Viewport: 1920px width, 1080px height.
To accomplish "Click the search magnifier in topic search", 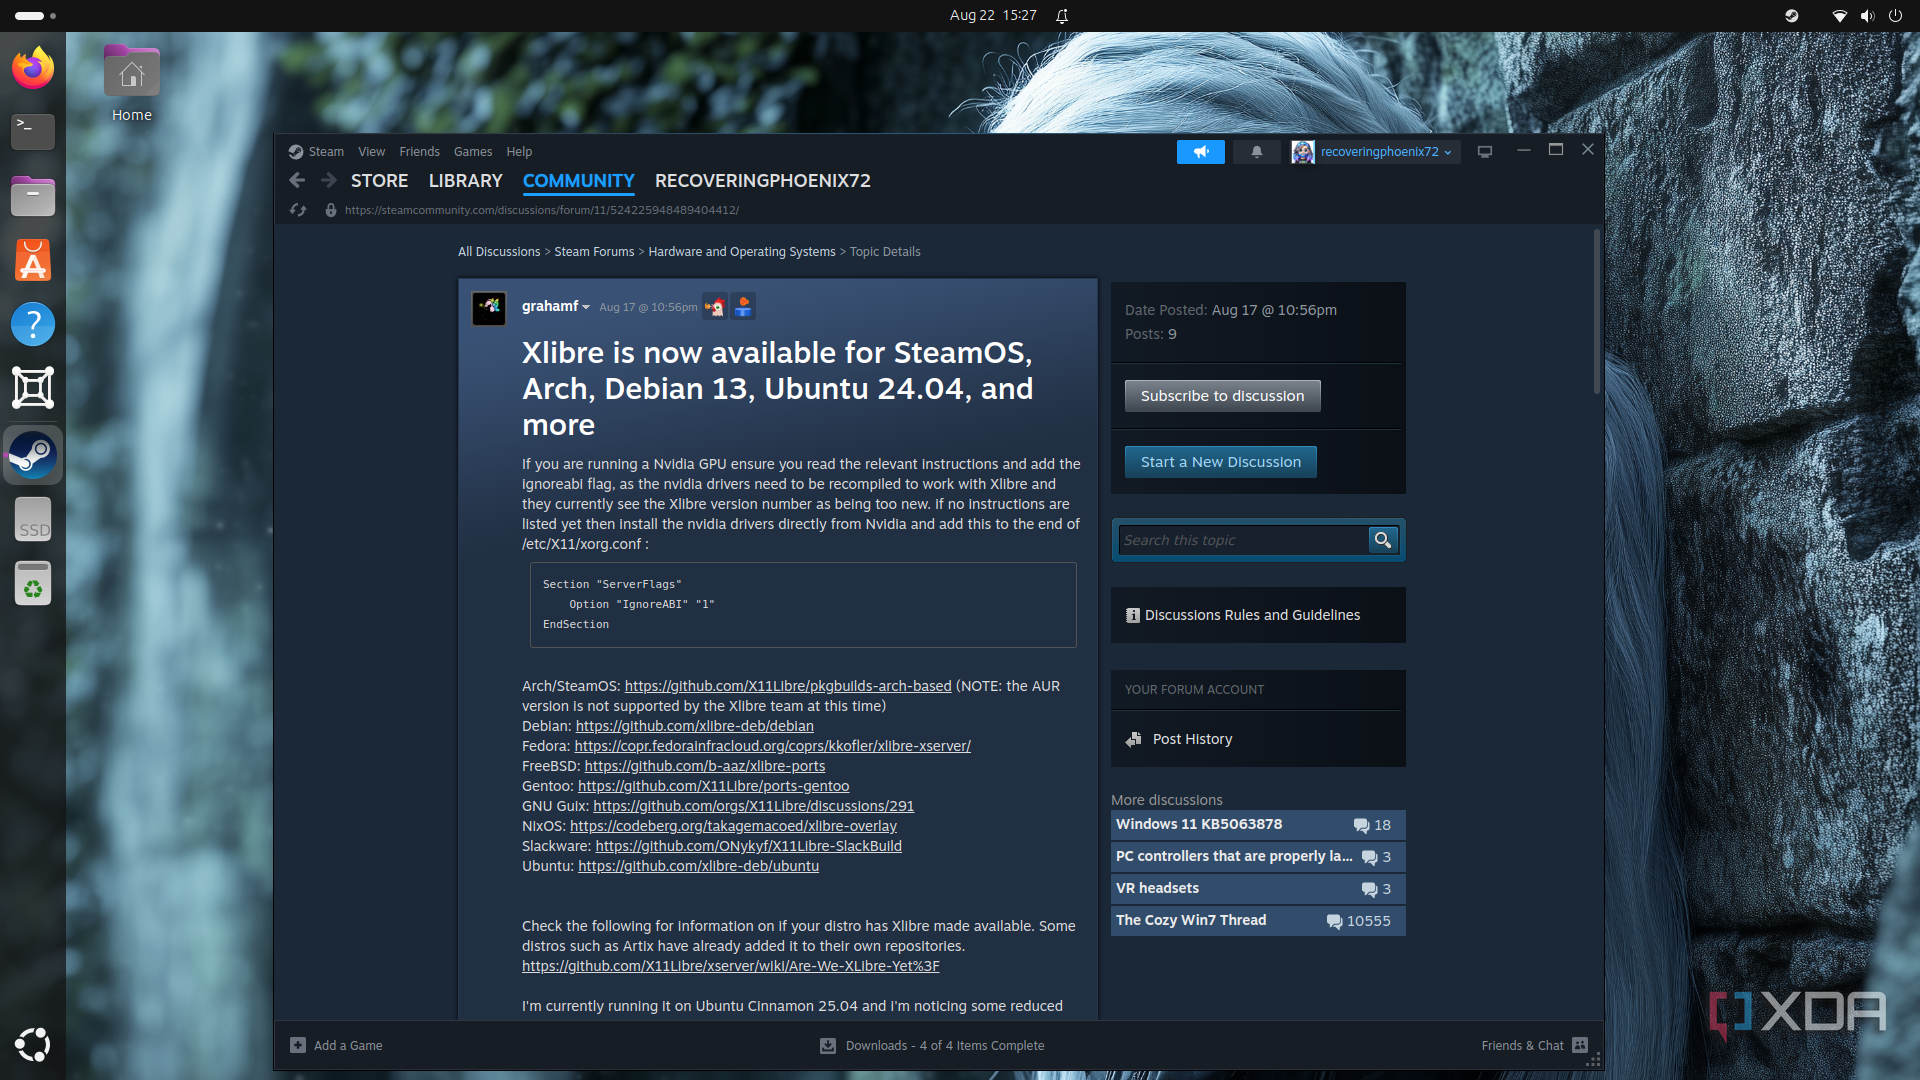I will click(1382, 540).
